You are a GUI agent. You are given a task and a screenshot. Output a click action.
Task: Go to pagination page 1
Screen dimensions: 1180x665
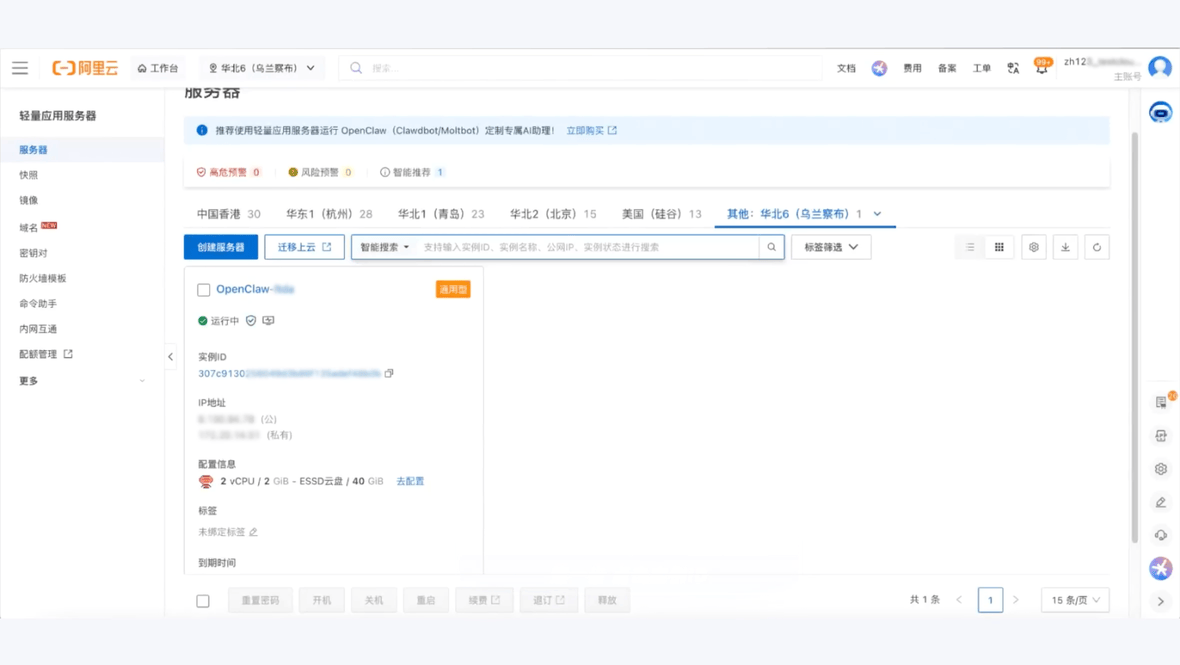pos(990,600)
